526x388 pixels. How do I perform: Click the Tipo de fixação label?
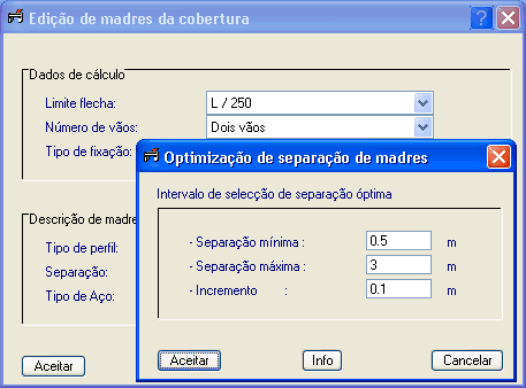[x=89, y=152]
